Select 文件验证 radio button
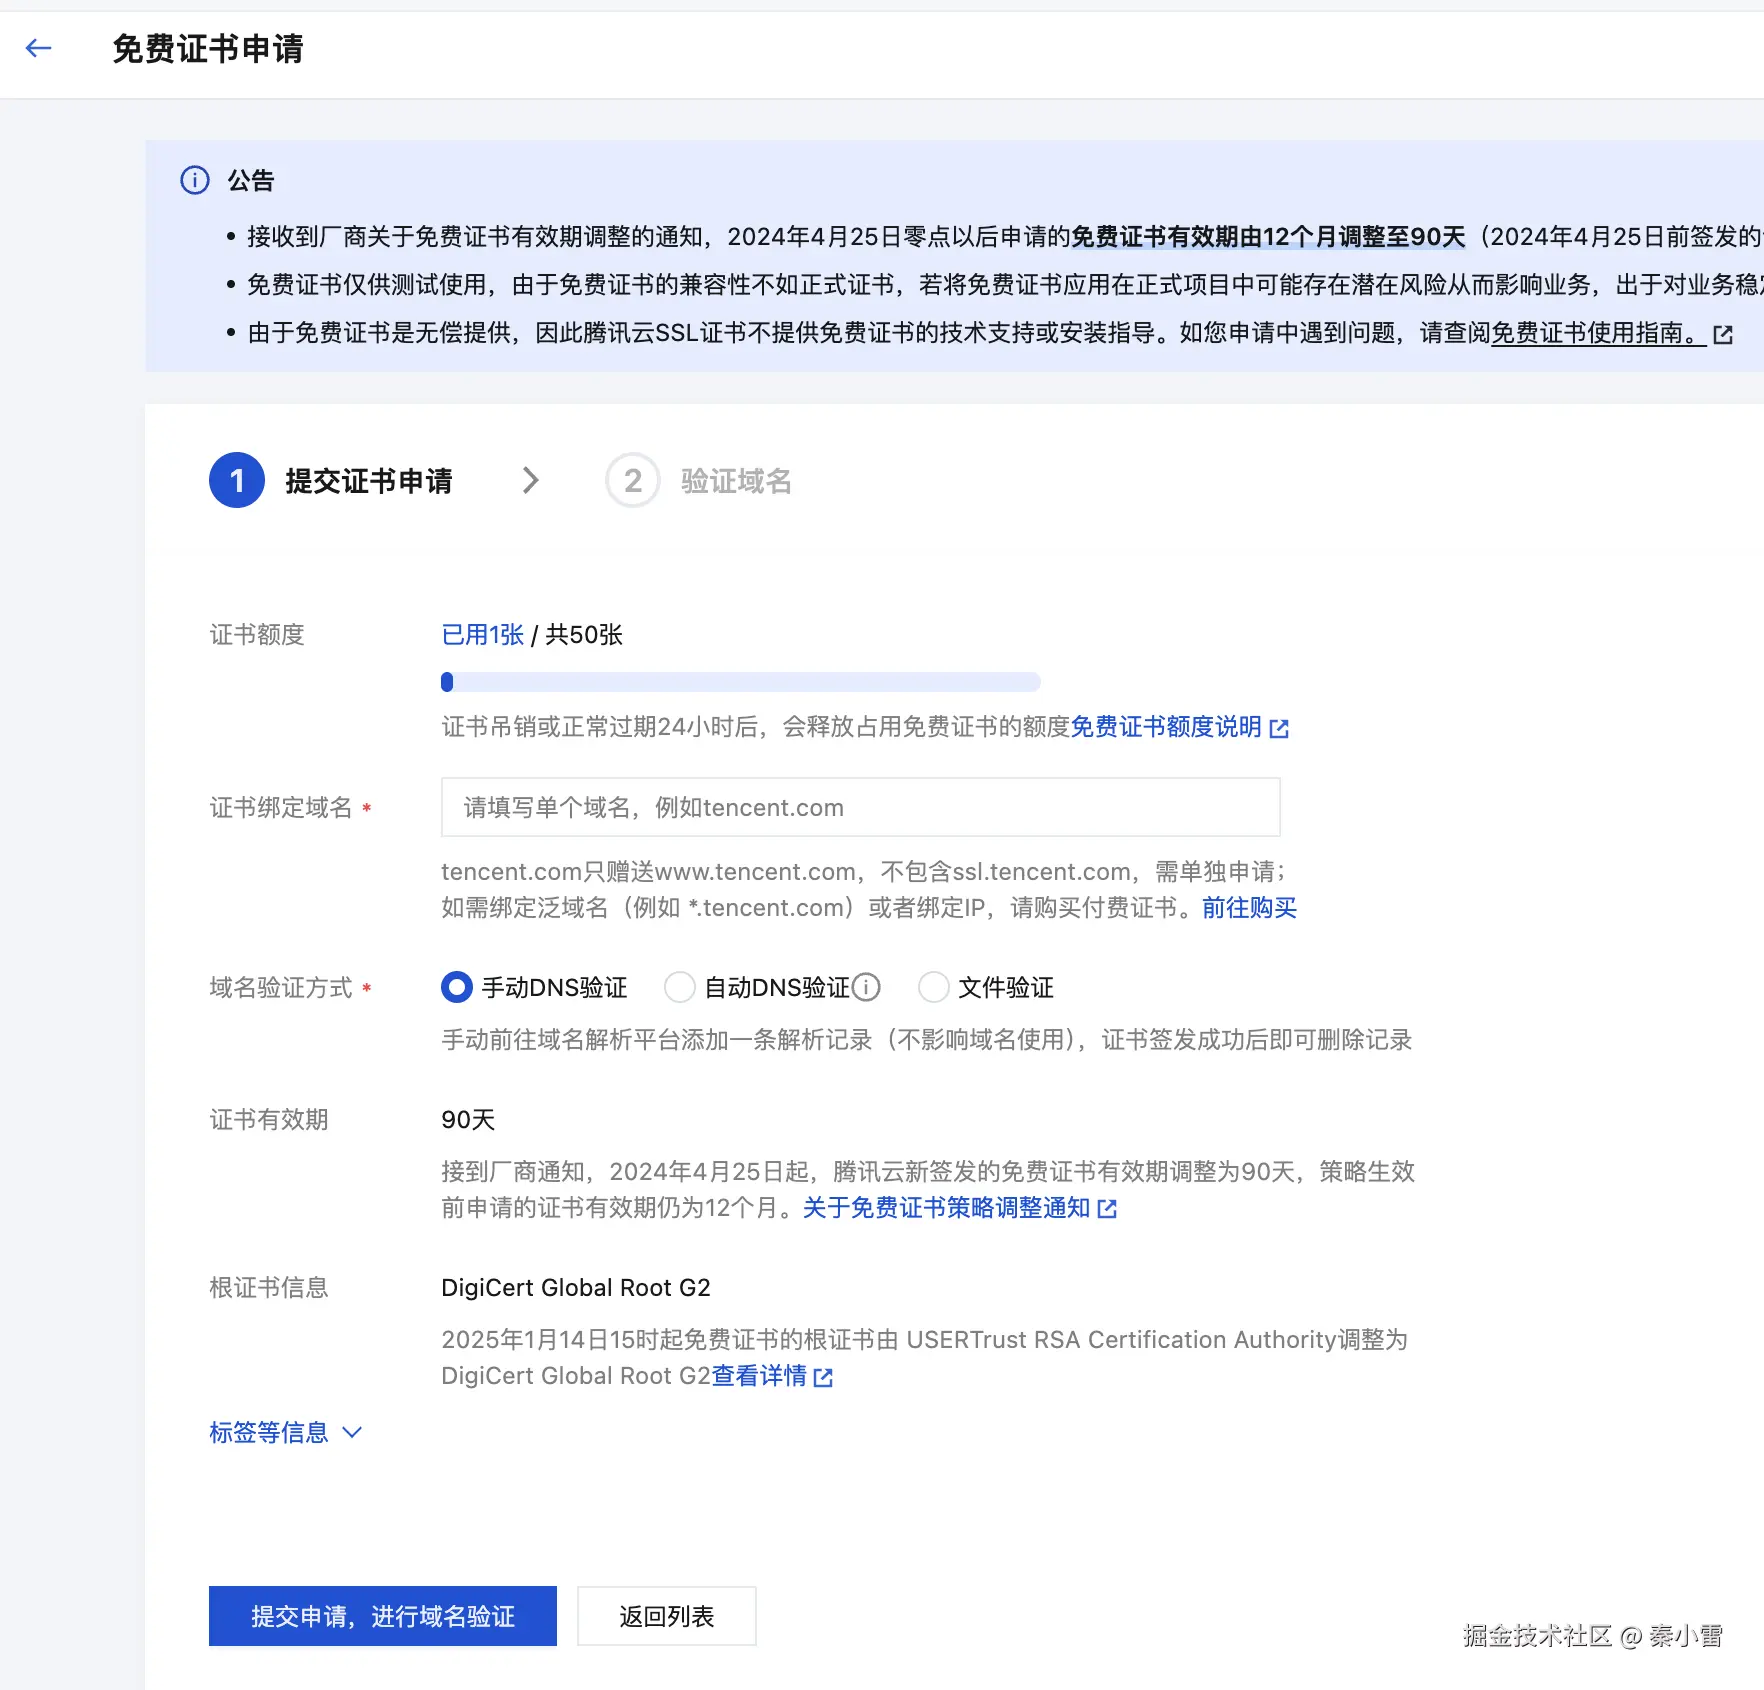Screen dimensions: 1764x1690 coord(933,987)
